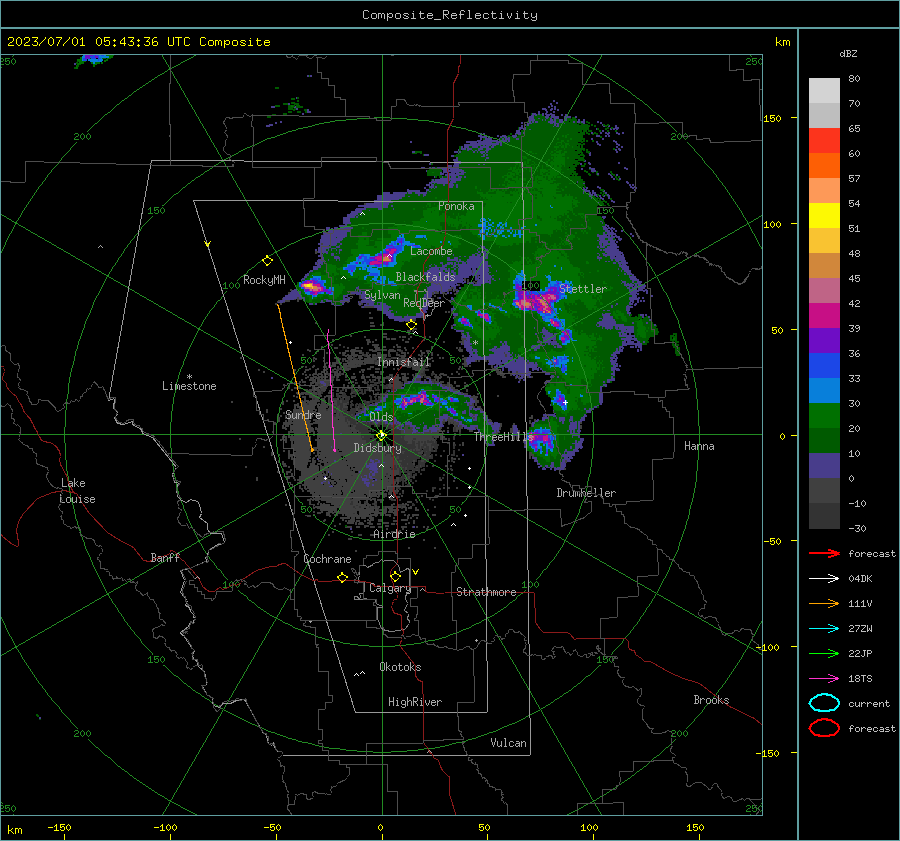900x841 pixels.
Task: Click the orange 60-57 dBZ color swatch
Action: click(x=824, y=166)
